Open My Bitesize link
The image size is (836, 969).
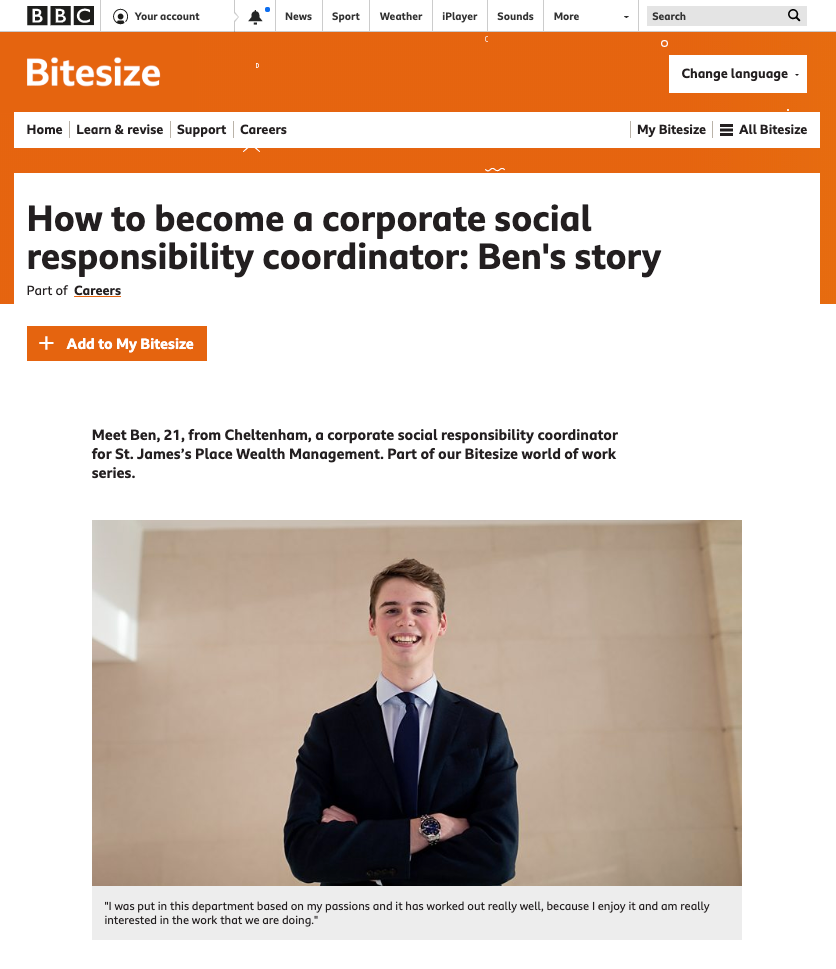coord(671,130)
